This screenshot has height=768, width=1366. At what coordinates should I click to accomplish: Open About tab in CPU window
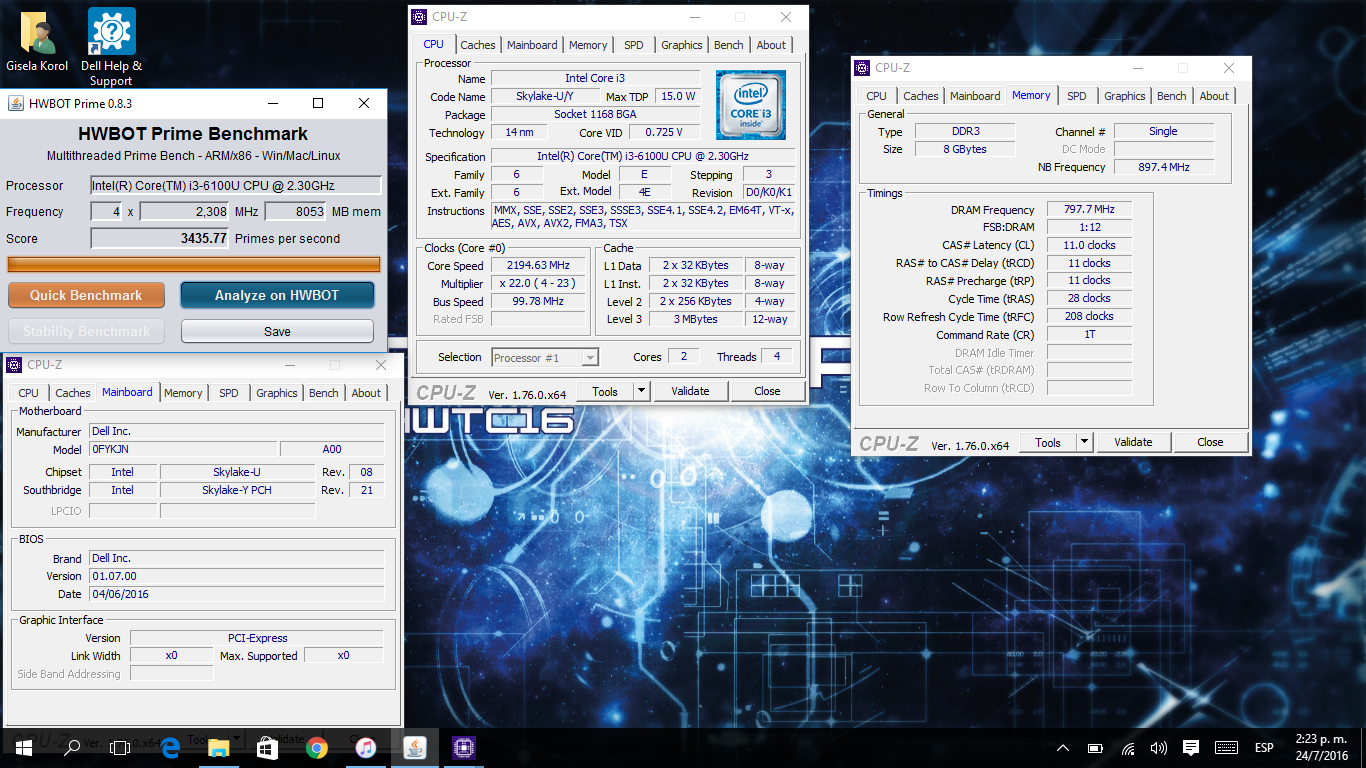click(771, 45)
